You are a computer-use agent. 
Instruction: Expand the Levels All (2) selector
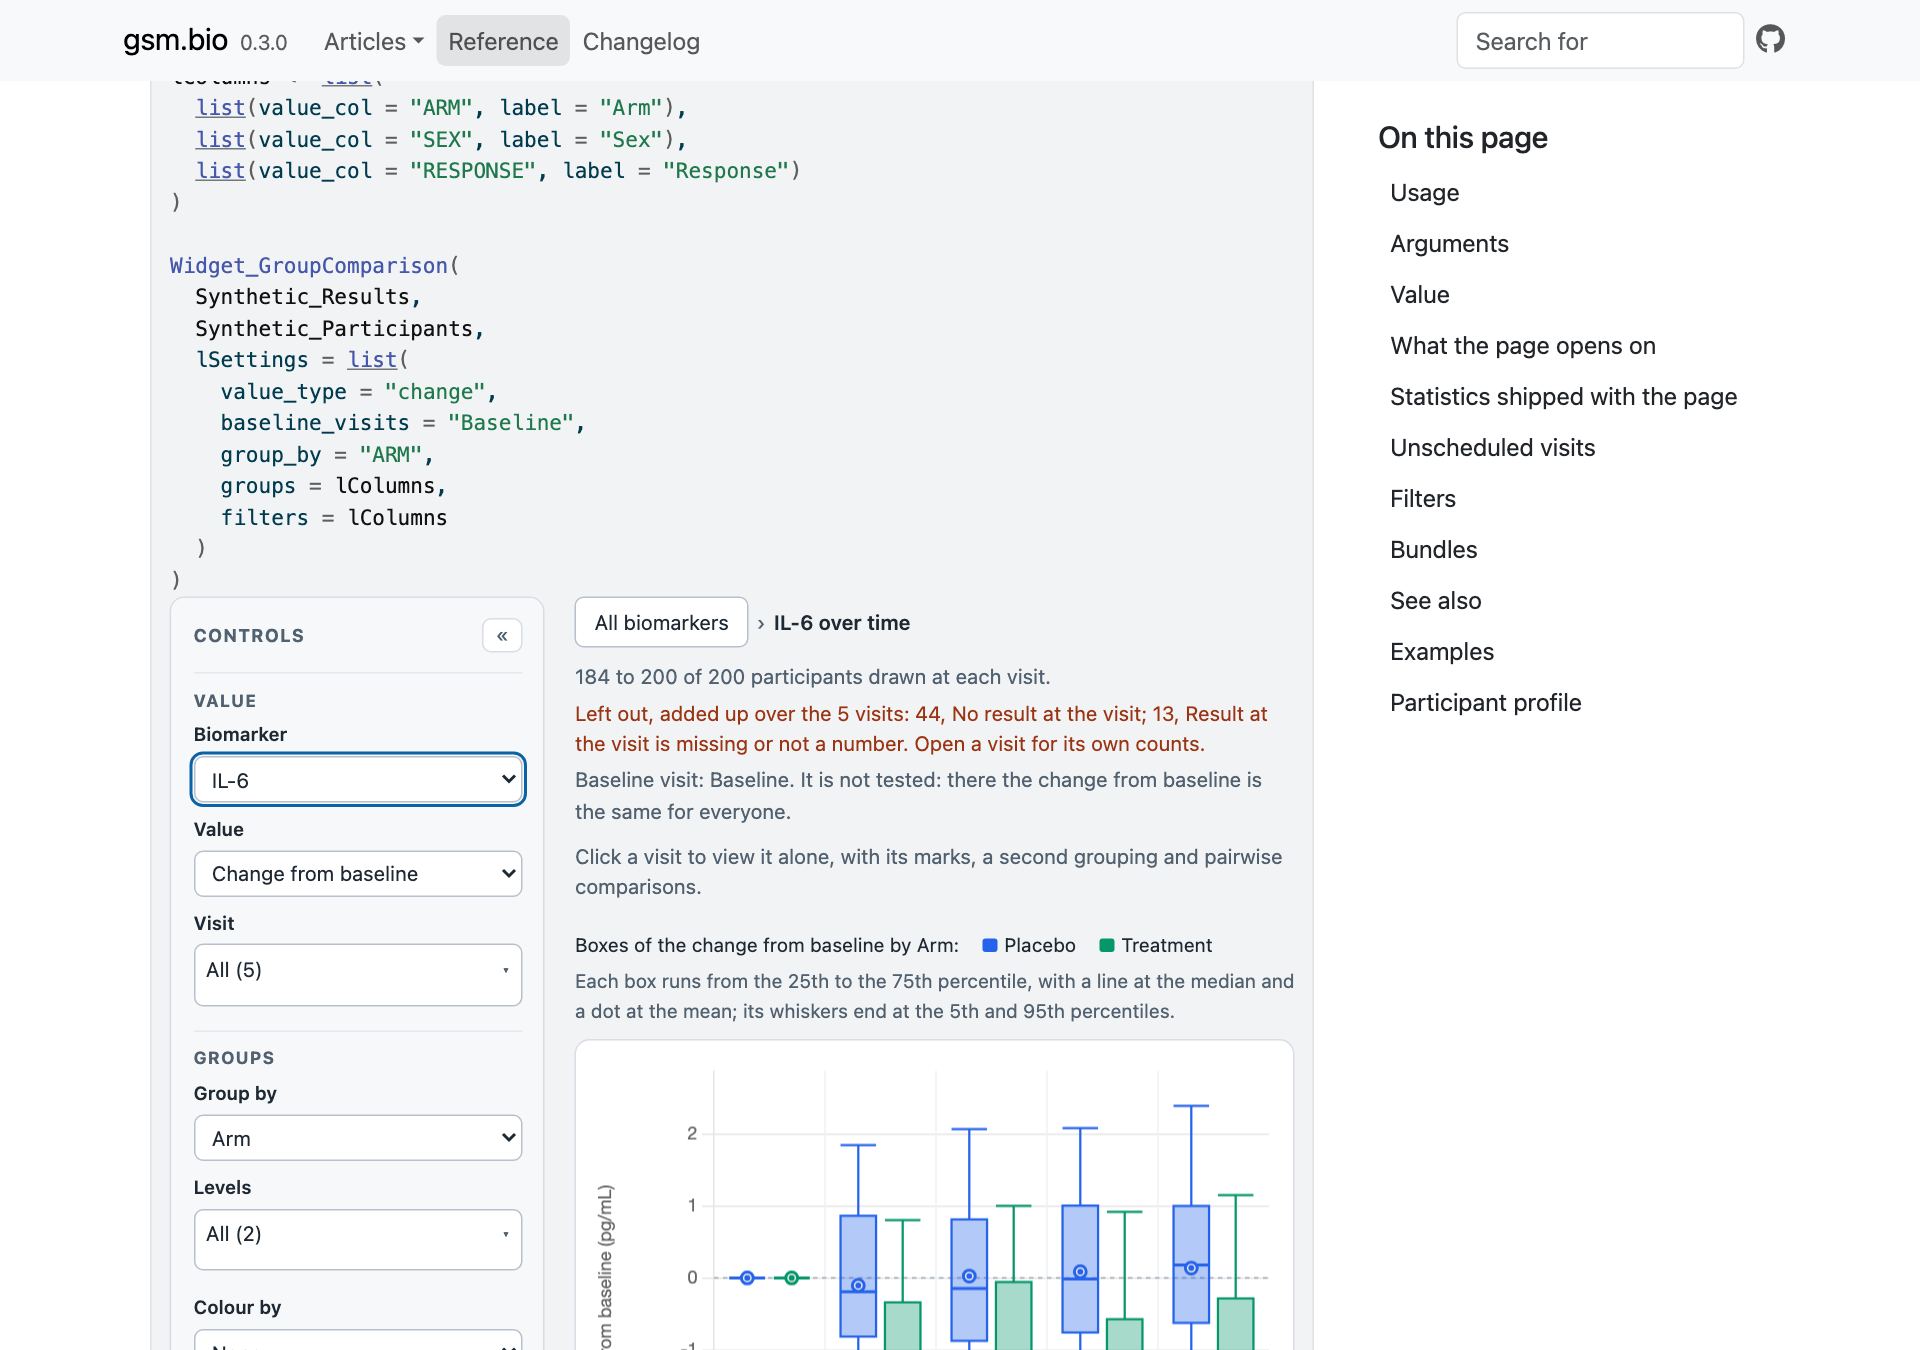point(358,1240)
